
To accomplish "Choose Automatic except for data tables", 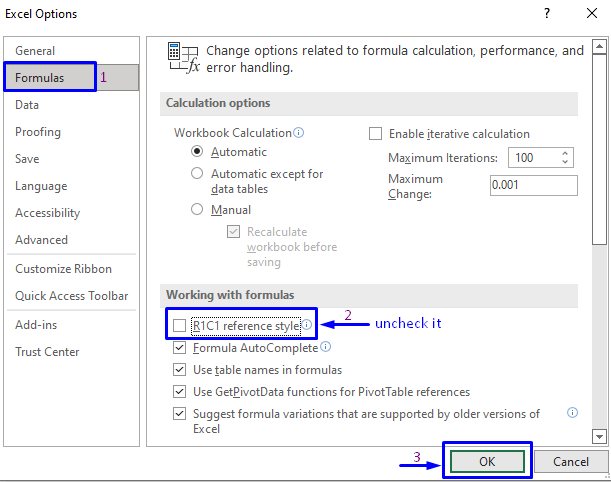I will [x=197, y=173].
